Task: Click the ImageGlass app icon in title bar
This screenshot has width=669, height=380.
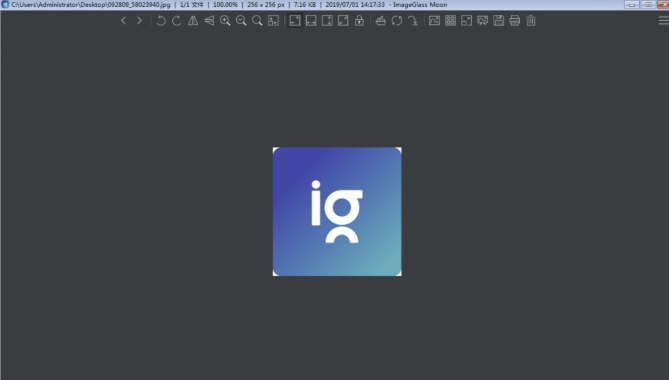Action: point(5,5)
